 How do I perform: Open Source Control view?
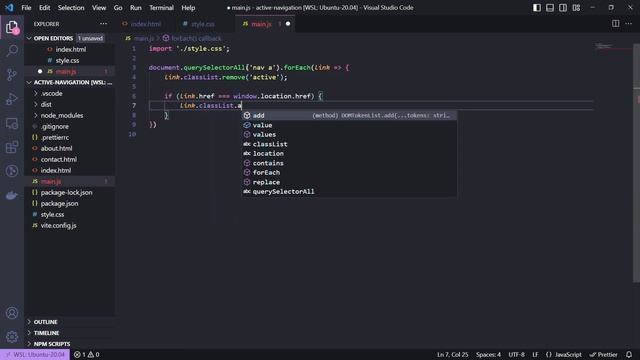coord(12,75)
